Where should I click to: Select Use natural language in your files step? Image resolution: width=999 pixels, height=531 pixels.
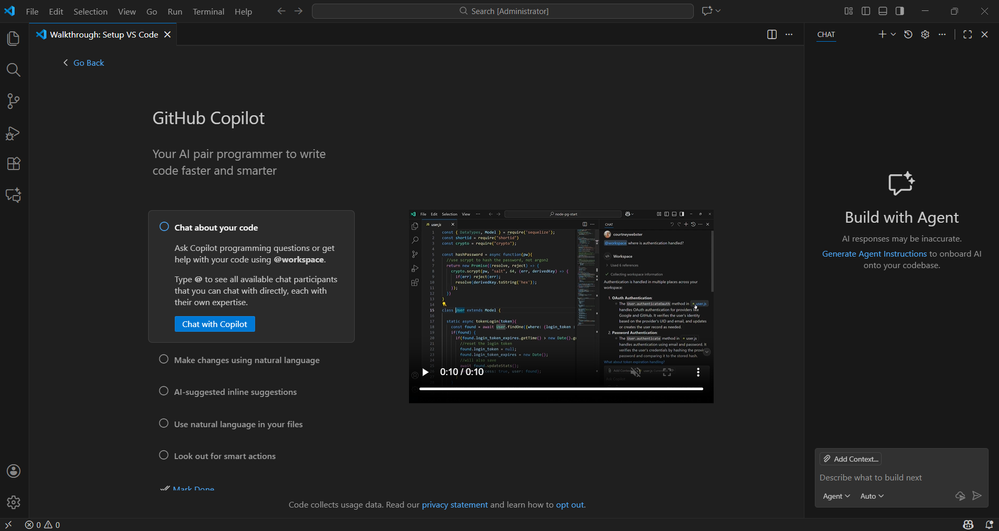[x=238, y=424]
